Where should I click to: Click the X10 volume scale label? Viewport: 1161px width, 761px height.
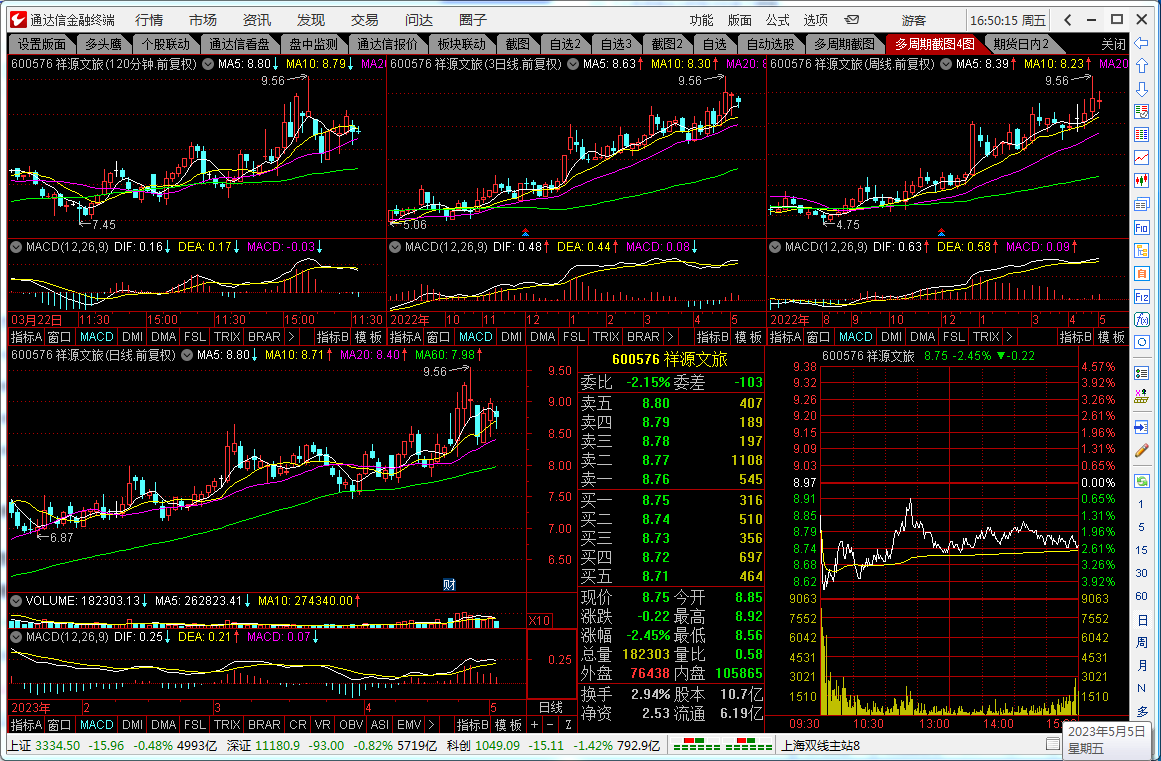click(x=539, y=620)
